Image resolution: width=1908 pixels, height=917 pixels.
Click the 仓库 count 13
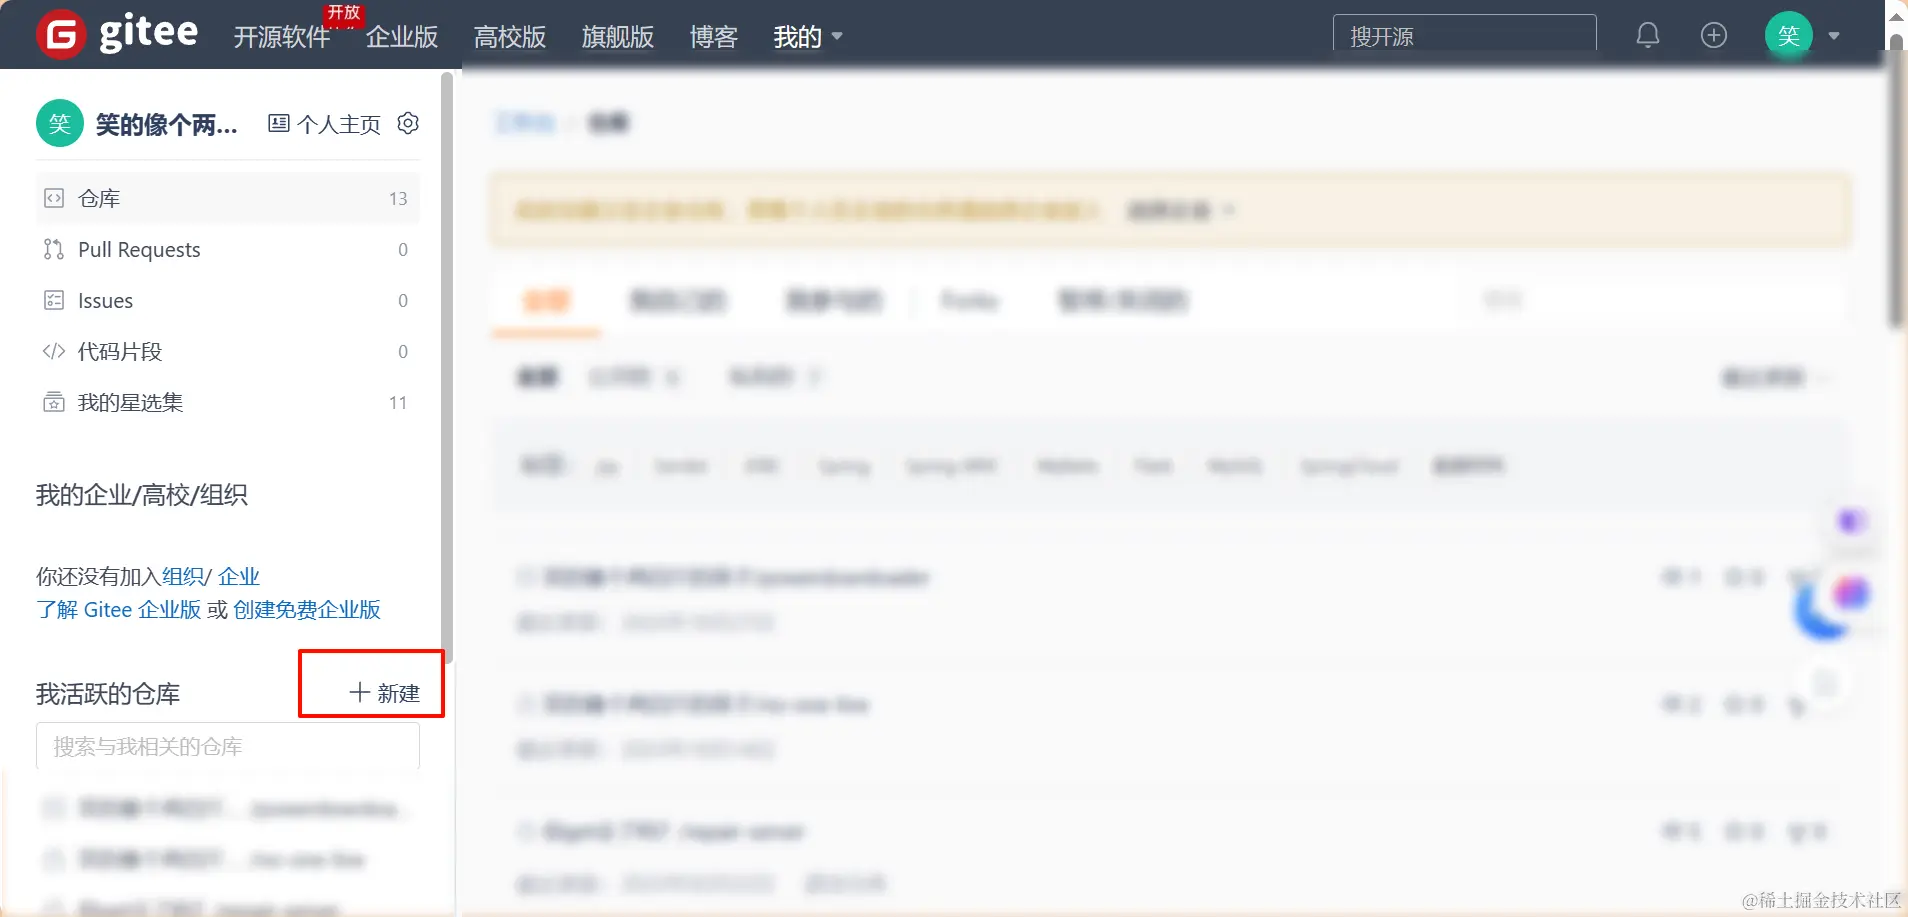(x=398, y=199)
